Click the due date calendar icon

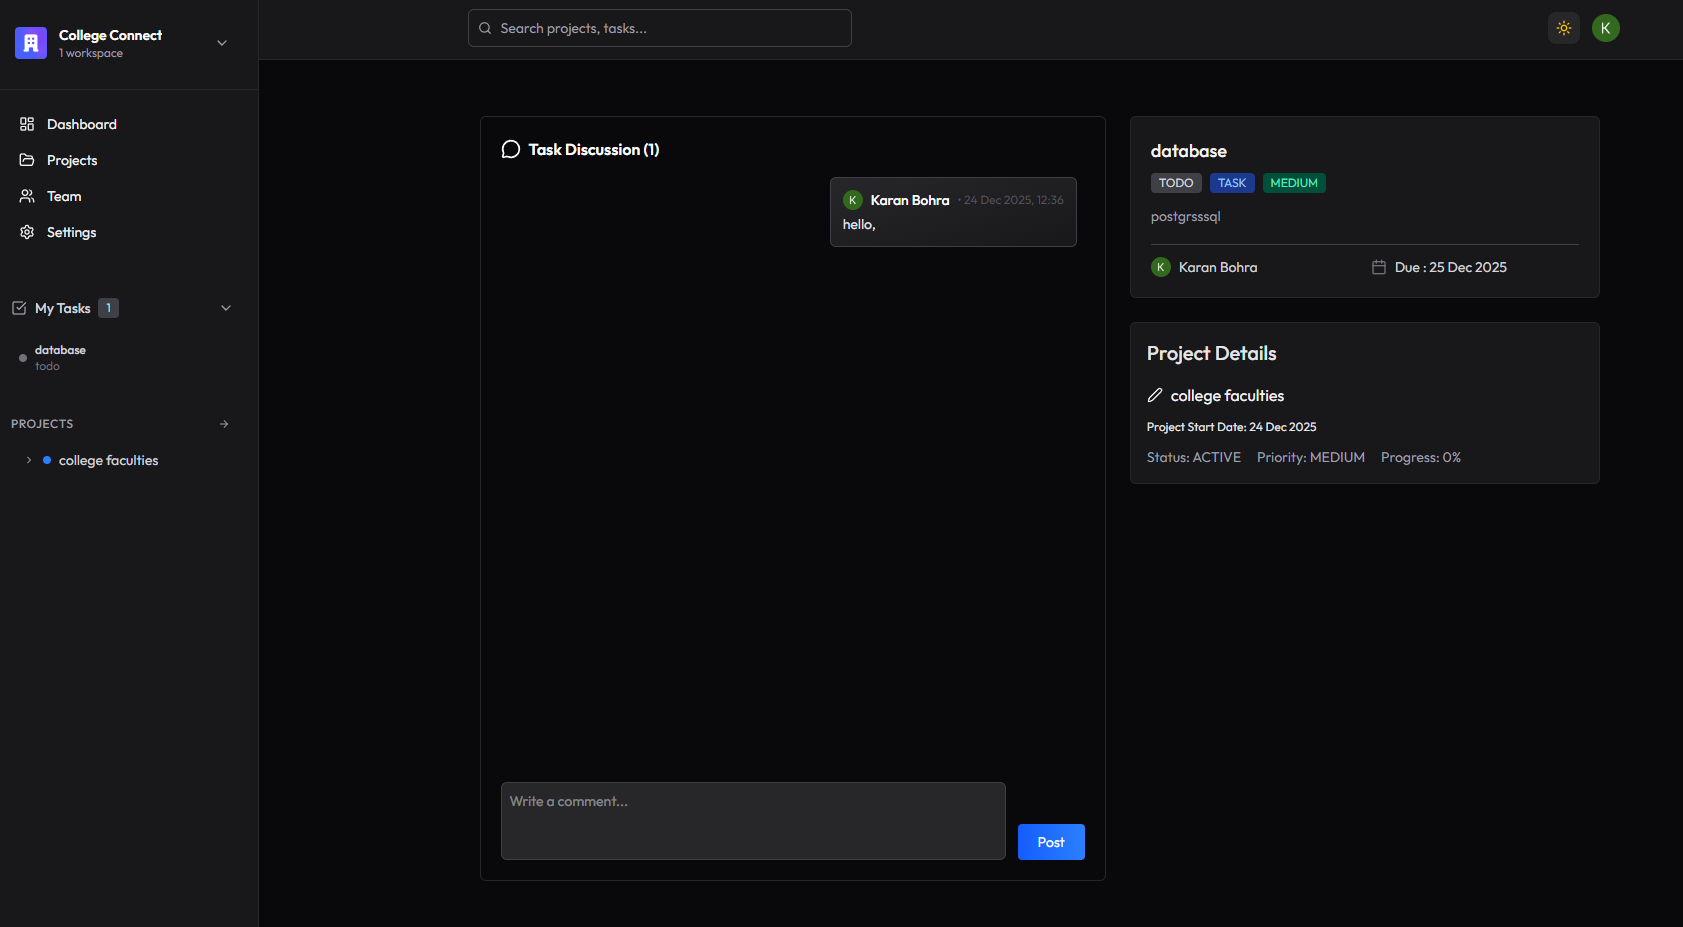[1378, 267]
